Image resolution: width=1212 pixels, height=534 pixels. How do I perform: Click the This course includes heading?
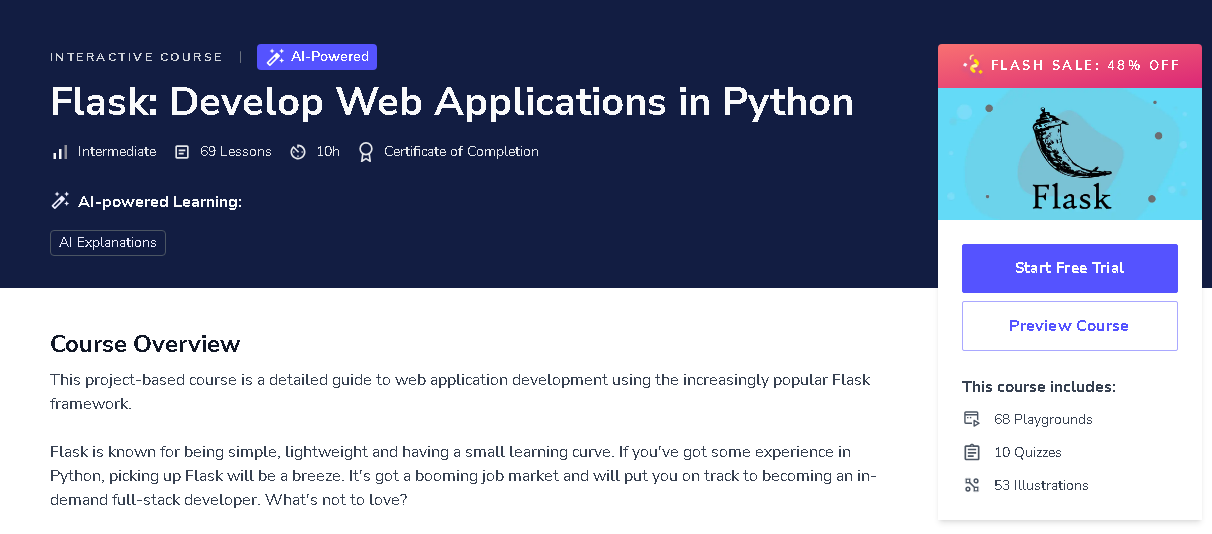pyautogui.click(x=1039, y=387)
